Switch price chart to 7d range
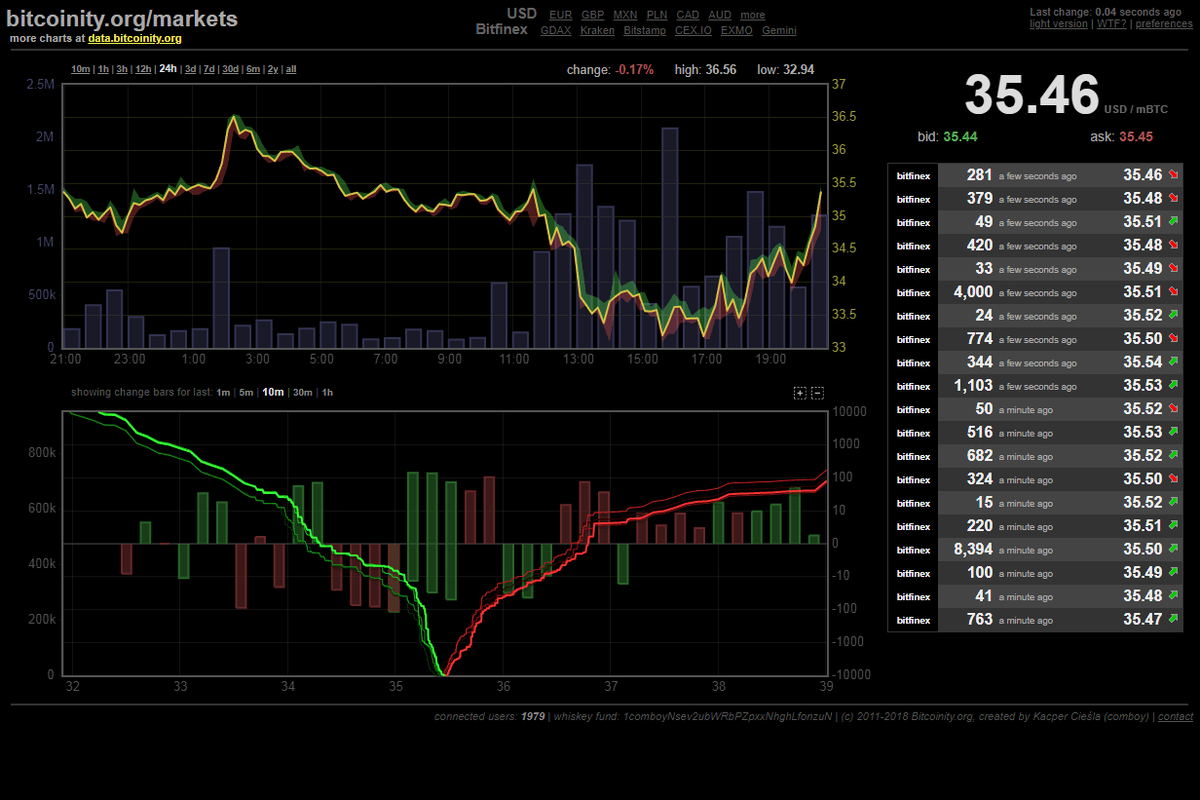Image resolution: width=1200 pixels, height=800 pixels. click(x=209, y=69)
